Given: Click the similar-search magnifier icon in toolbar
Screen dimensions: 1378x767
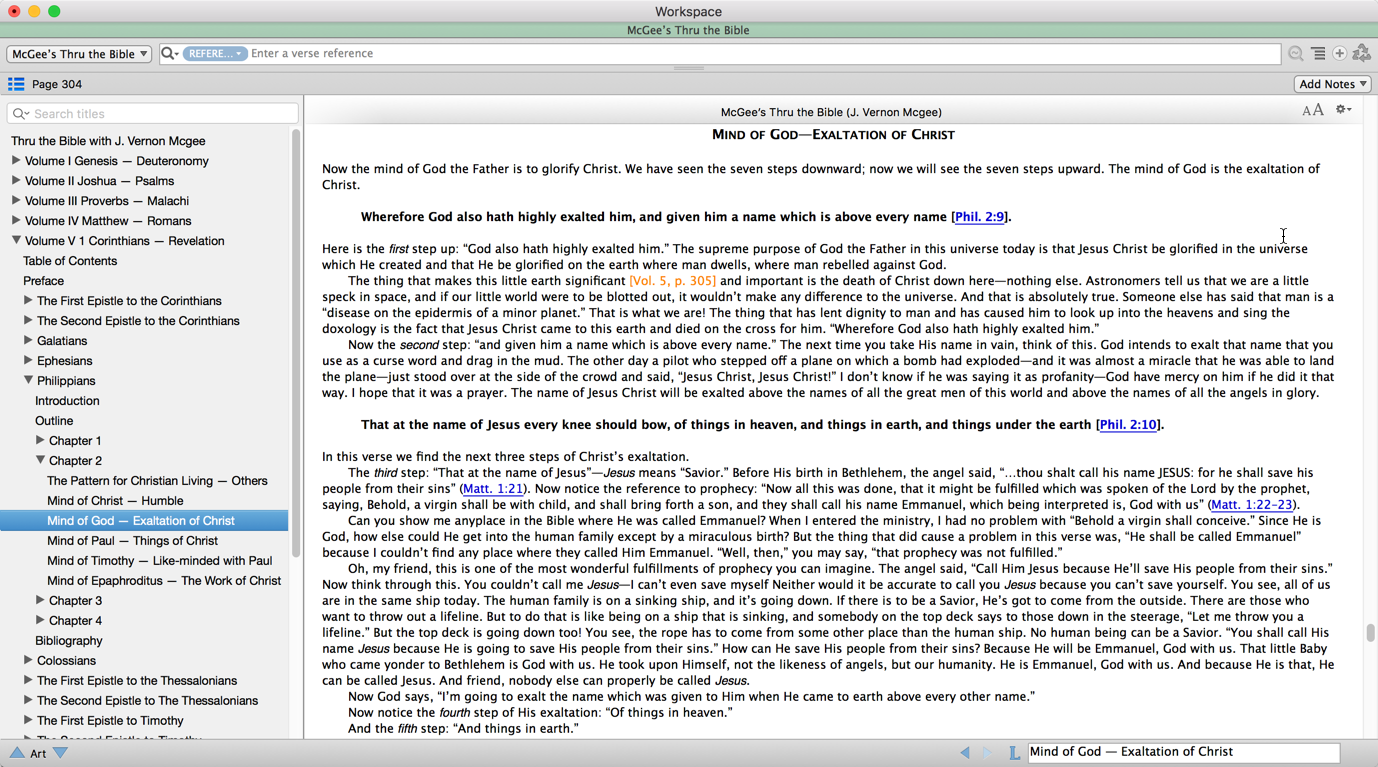Looking at the screenshot, I should (1296, 53).
